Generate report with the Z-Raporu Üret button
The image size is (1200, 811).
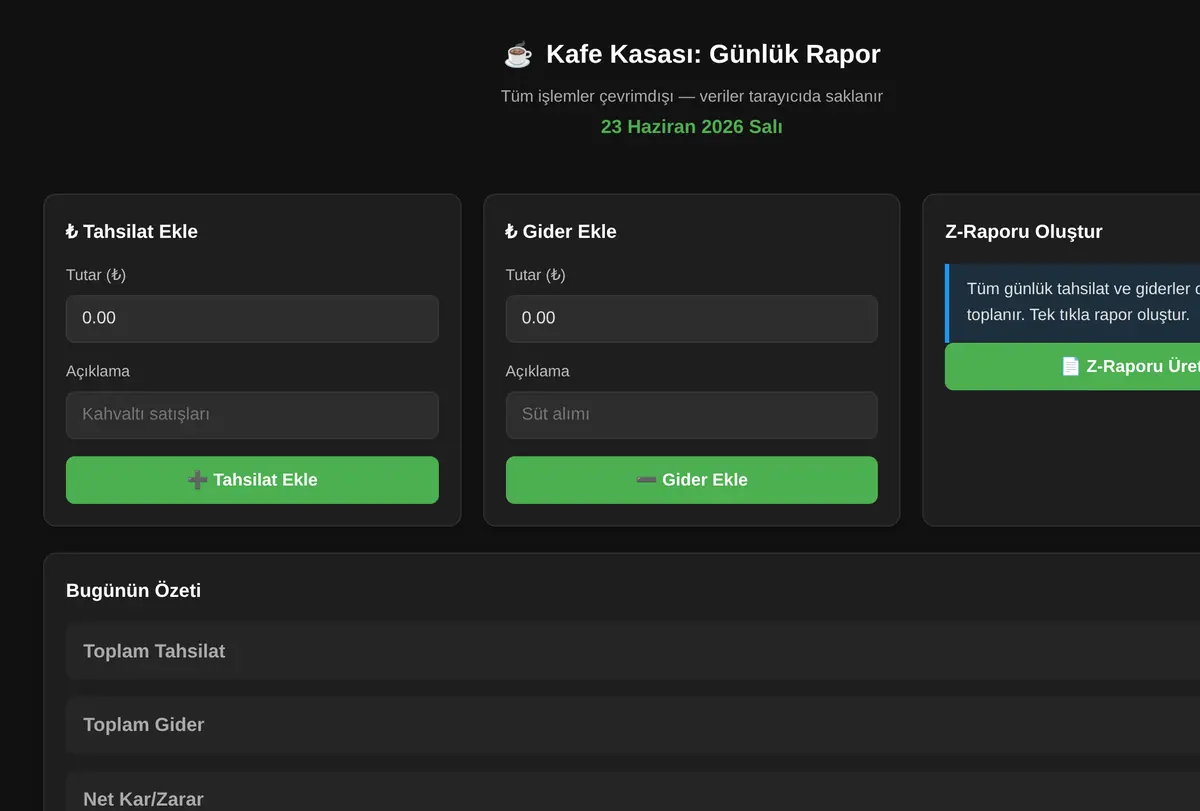[x=1072, y=366]
